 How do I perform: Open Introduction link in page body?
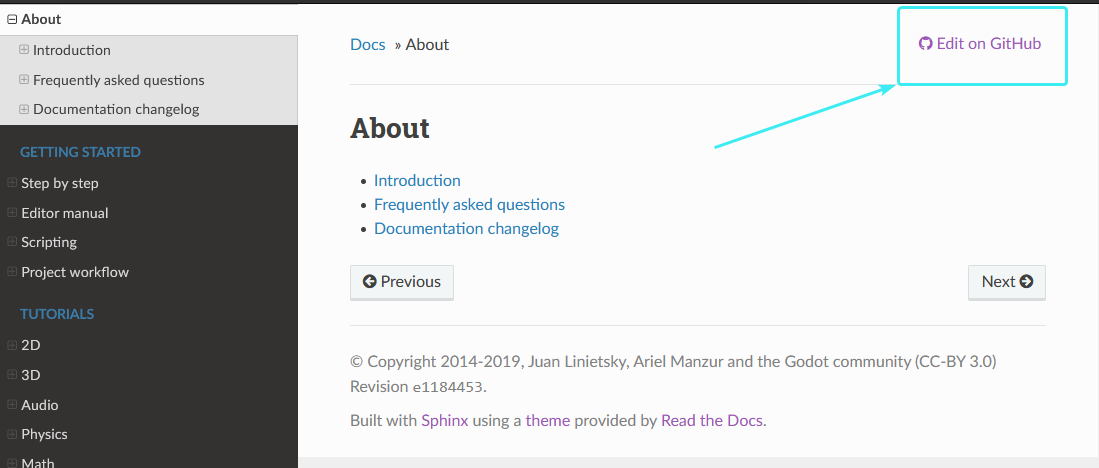417,181
